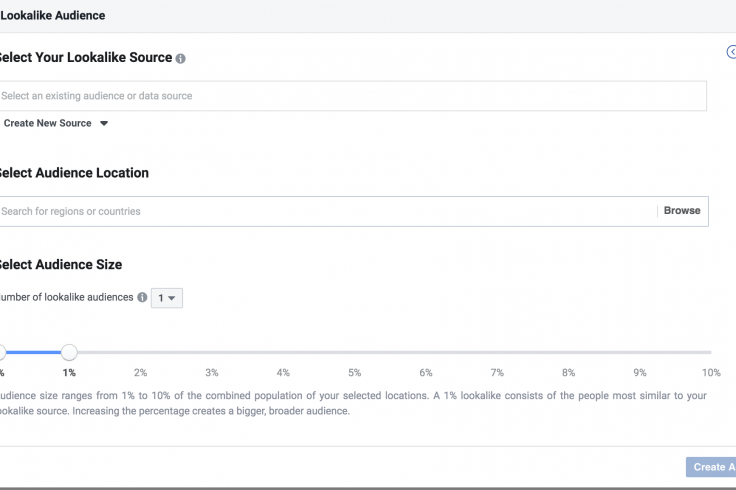Click the 9% position on slider track
Screen dimensions: 736x490
640,352
